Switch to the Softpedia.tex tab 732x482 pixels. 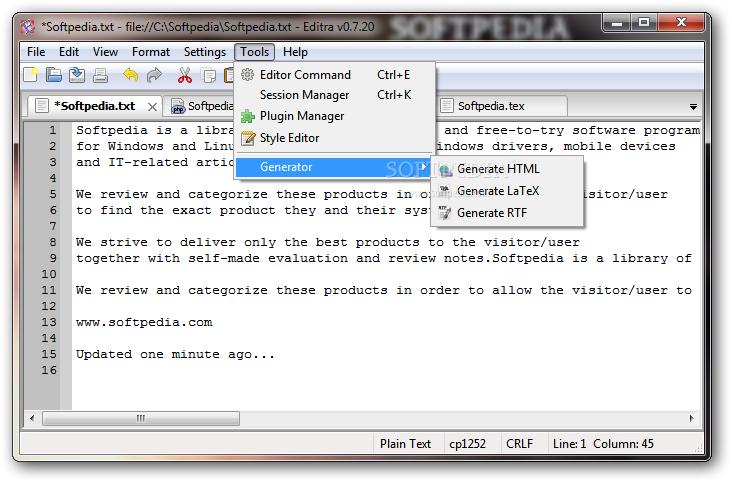[x=502, y=106]
